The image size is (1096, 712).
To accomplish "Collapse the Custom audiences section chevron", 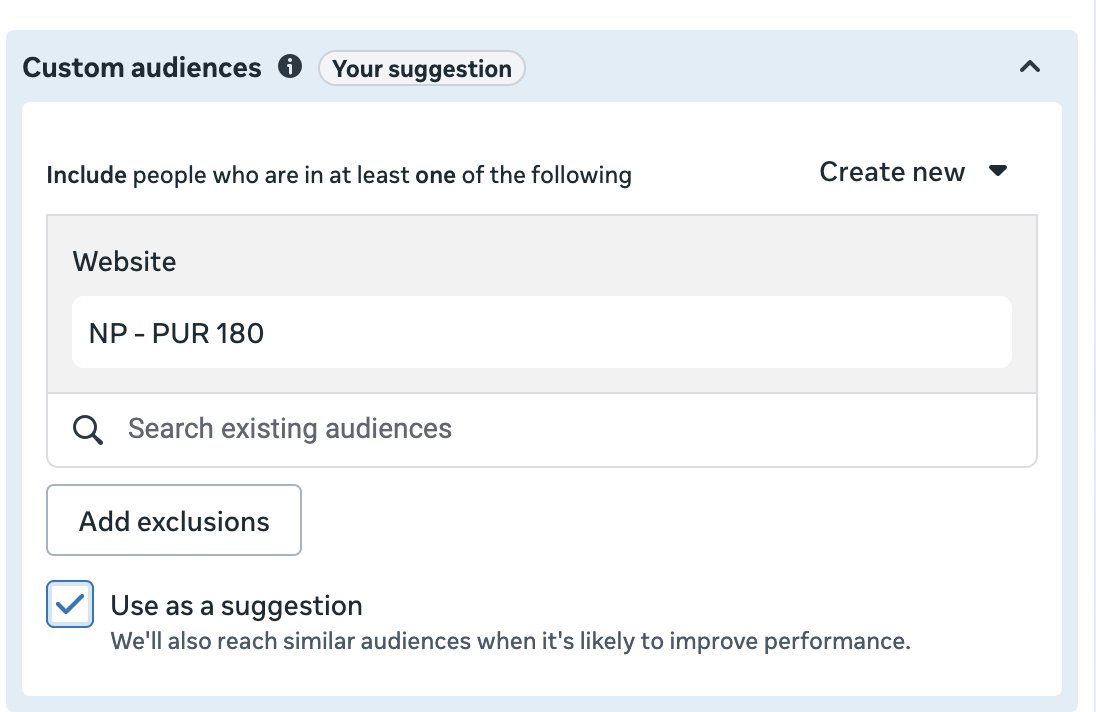I will tap(1029, 67).
